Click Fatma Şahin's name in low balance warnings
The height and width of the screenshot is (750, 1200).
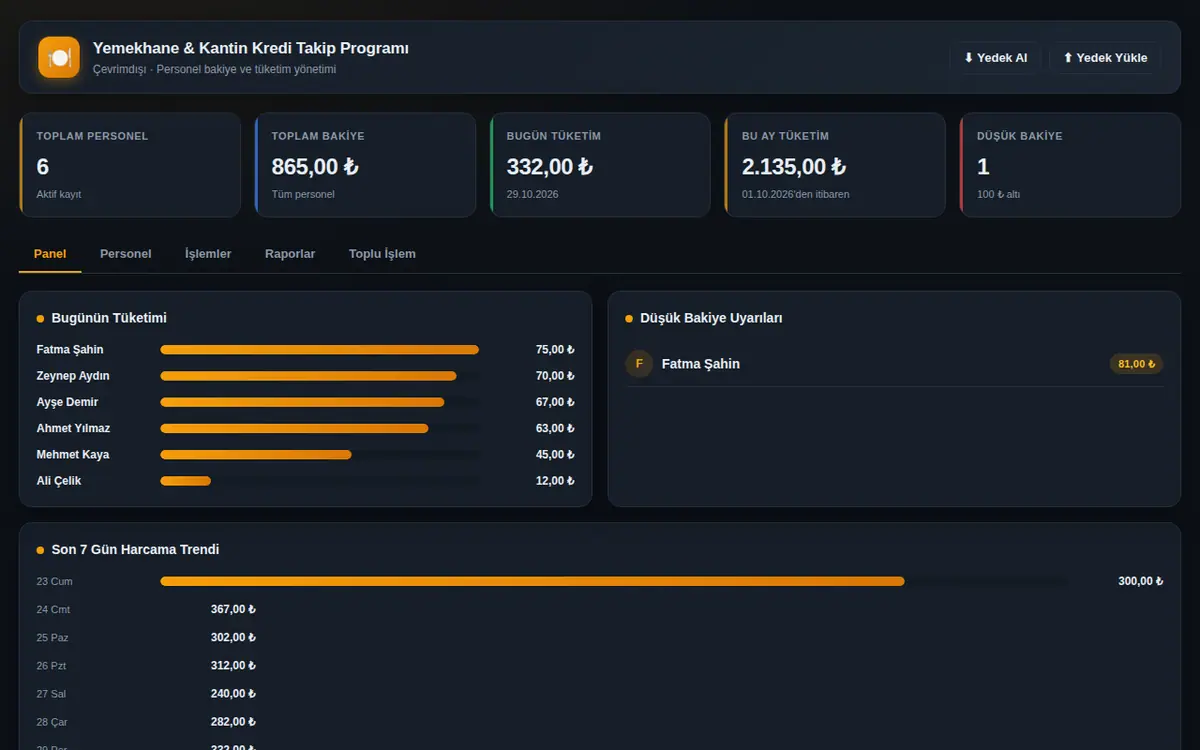tap(701, 364)
